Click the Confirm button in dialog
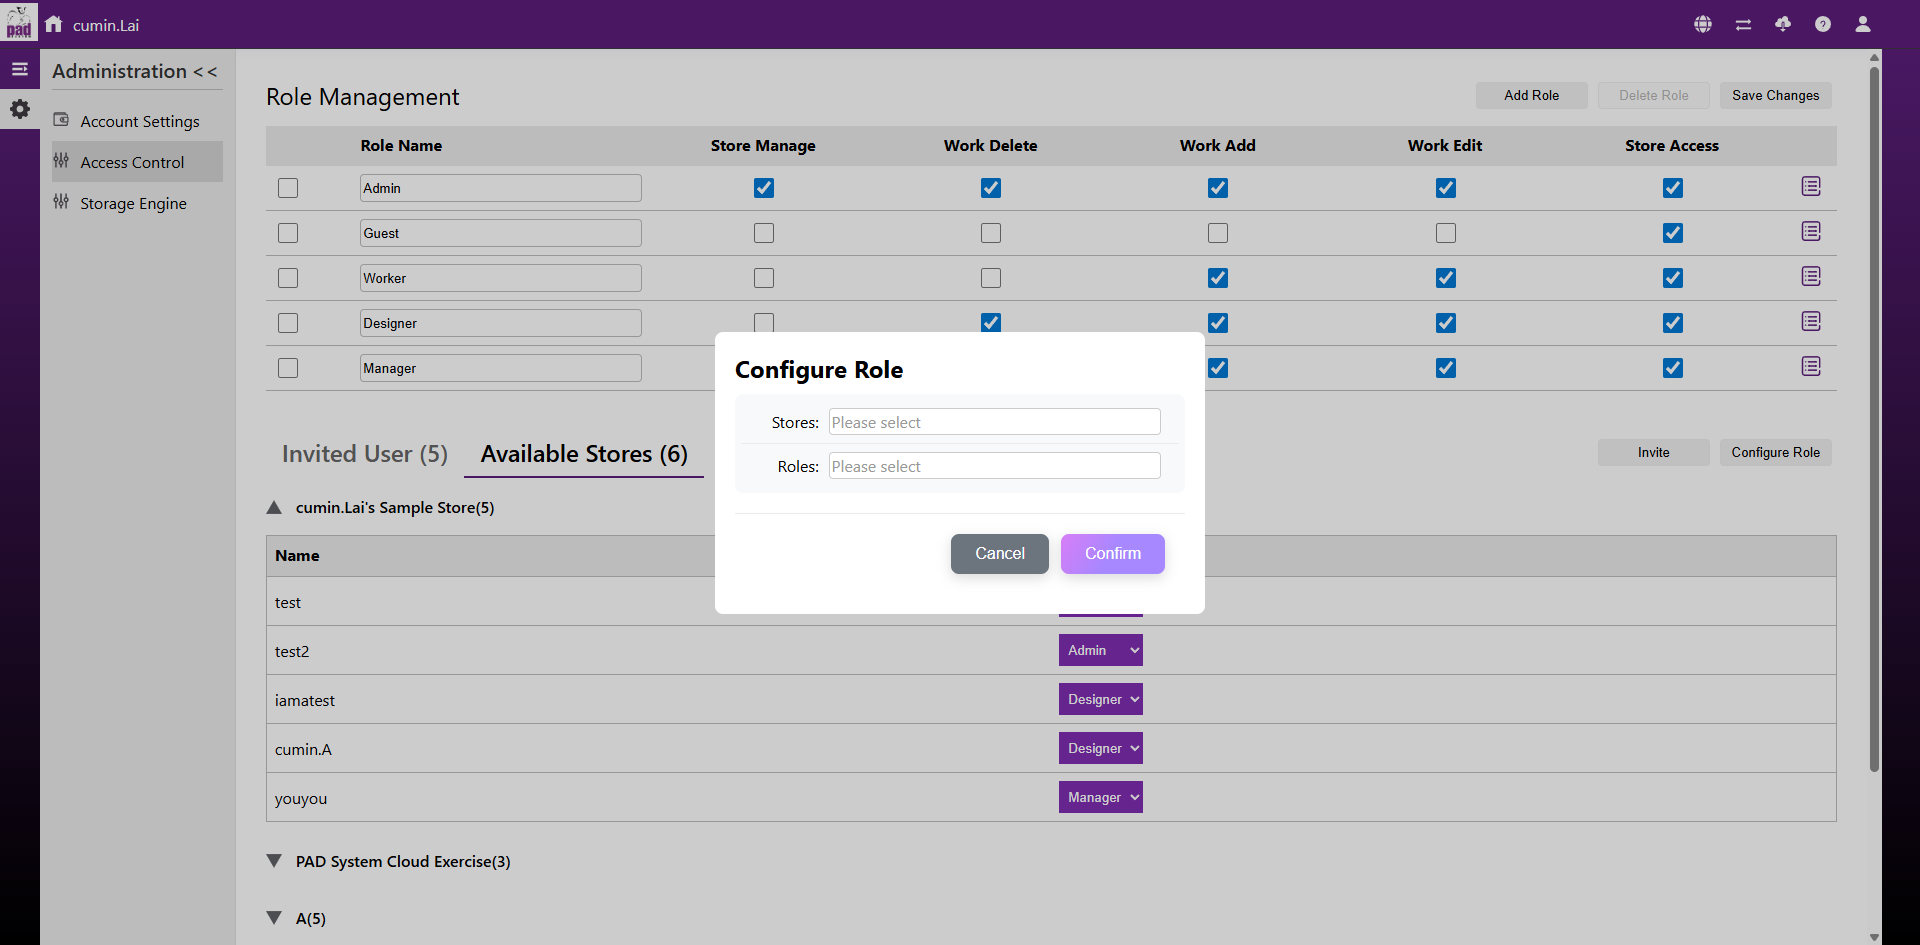1920x945 pixels. 1112,554
